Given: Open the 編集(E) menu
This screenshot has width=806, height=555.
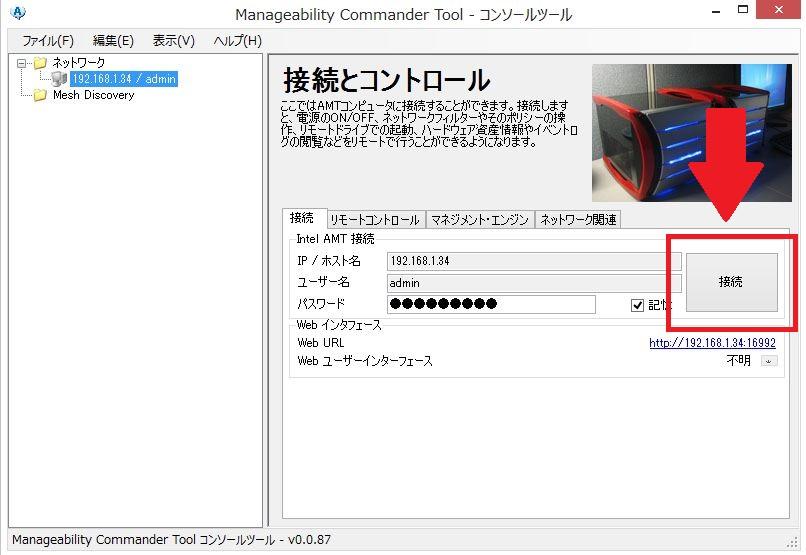Looking at the screenshot, I should point(113,41).
